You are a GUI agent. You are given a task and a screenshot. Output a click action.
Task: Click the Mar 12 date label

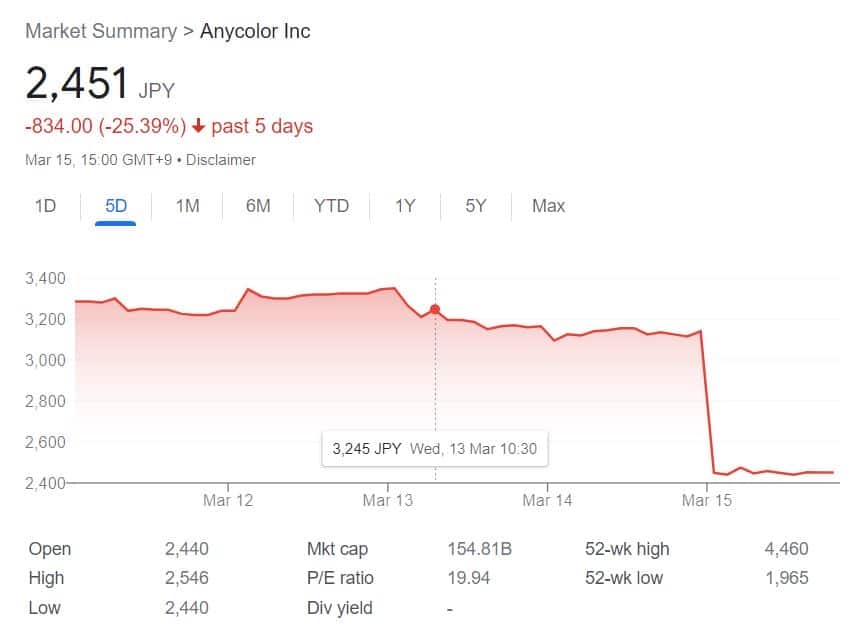click(x=228, y=500)
